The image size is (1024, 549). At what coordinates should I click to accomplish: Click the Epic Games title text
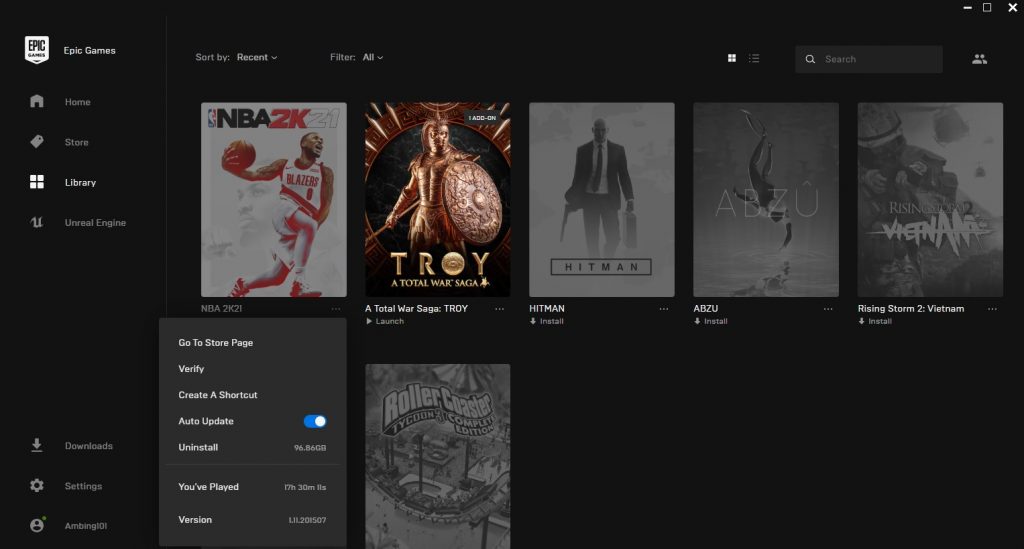click(89, 50)
